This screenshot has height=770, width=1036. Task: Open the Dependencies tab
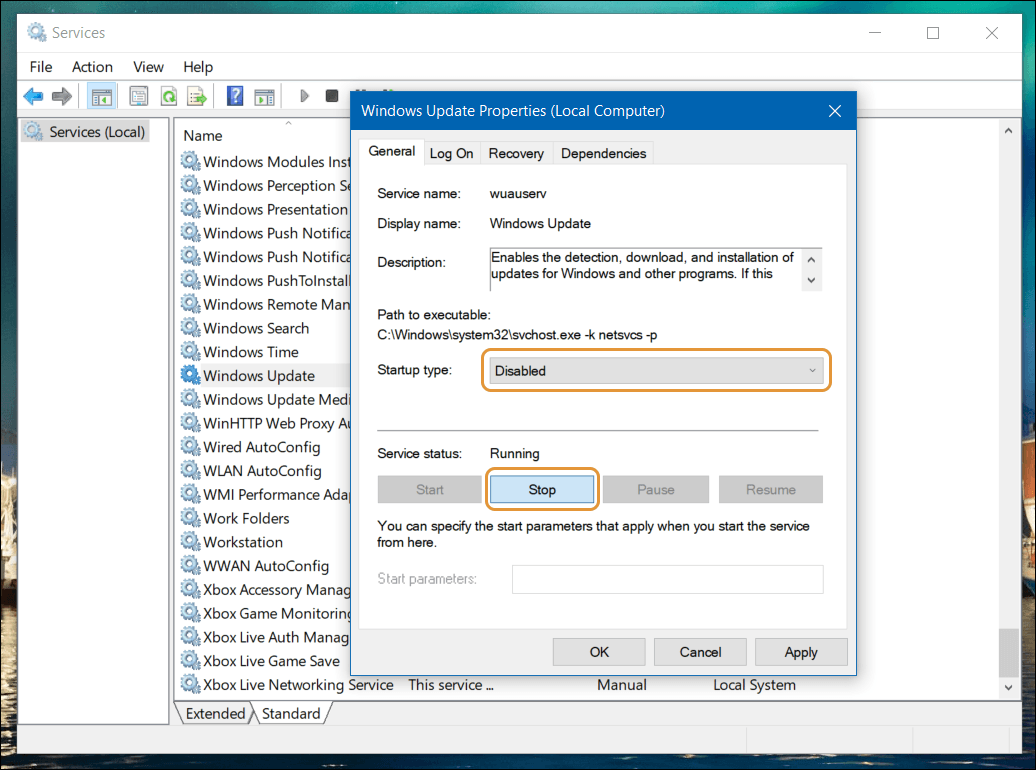pos(603,153)
